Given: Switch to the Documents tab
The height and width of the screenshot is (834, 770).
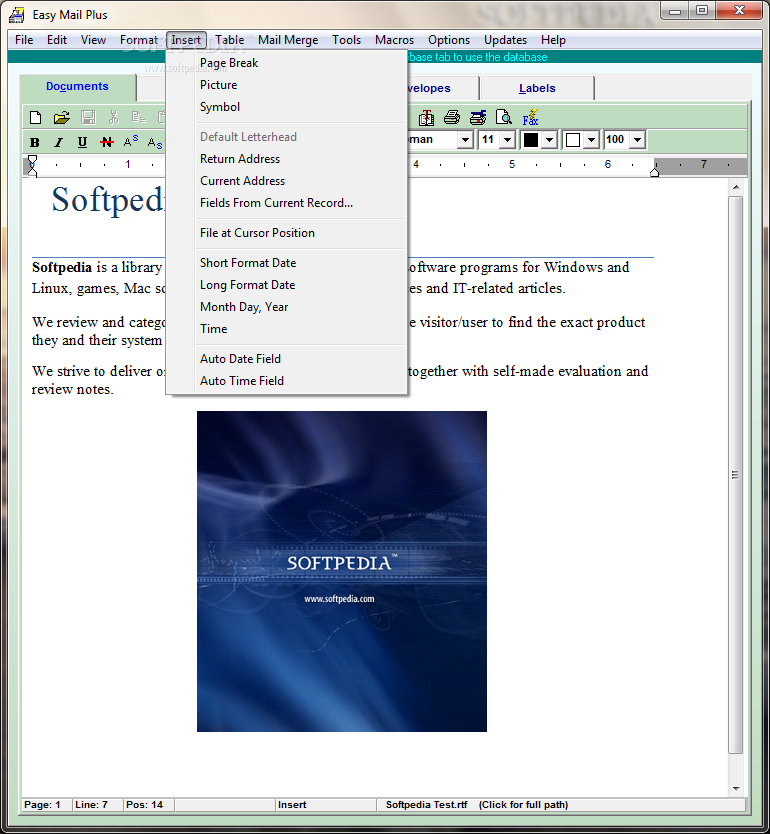Looking at the screenshot, I should [x=78, y=87].
